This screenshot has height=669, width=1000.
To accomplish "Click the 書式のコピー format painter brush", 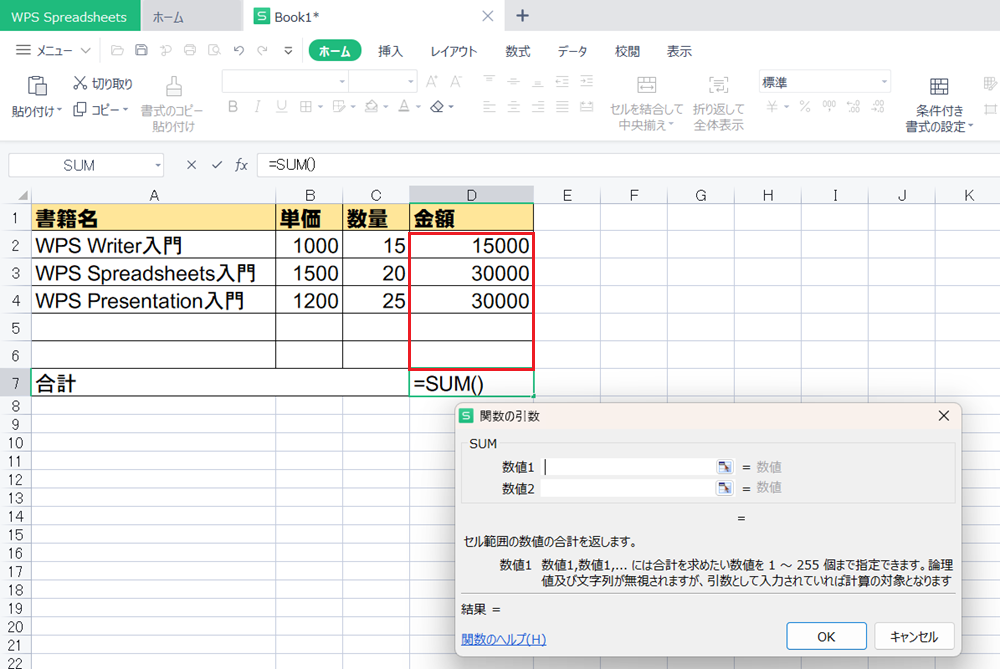I will coord(173,86).
